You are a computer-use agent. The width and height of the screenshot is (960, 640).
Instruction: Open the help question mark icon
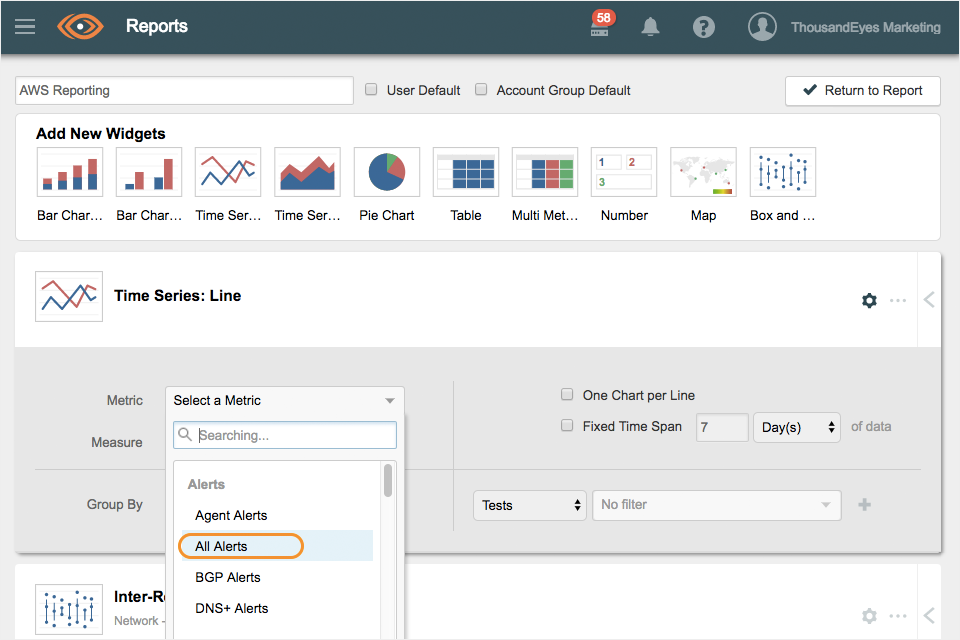pyautogui.click(x=704, y=27)
